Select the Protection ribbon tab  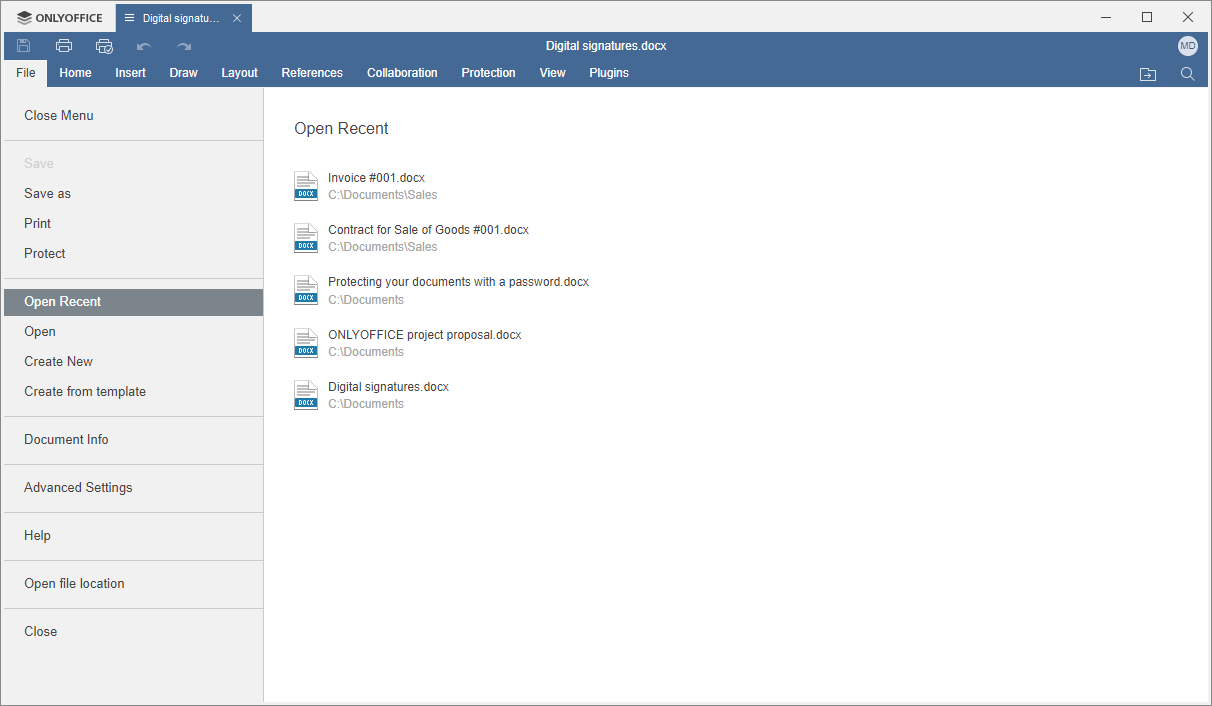(488, 72)
